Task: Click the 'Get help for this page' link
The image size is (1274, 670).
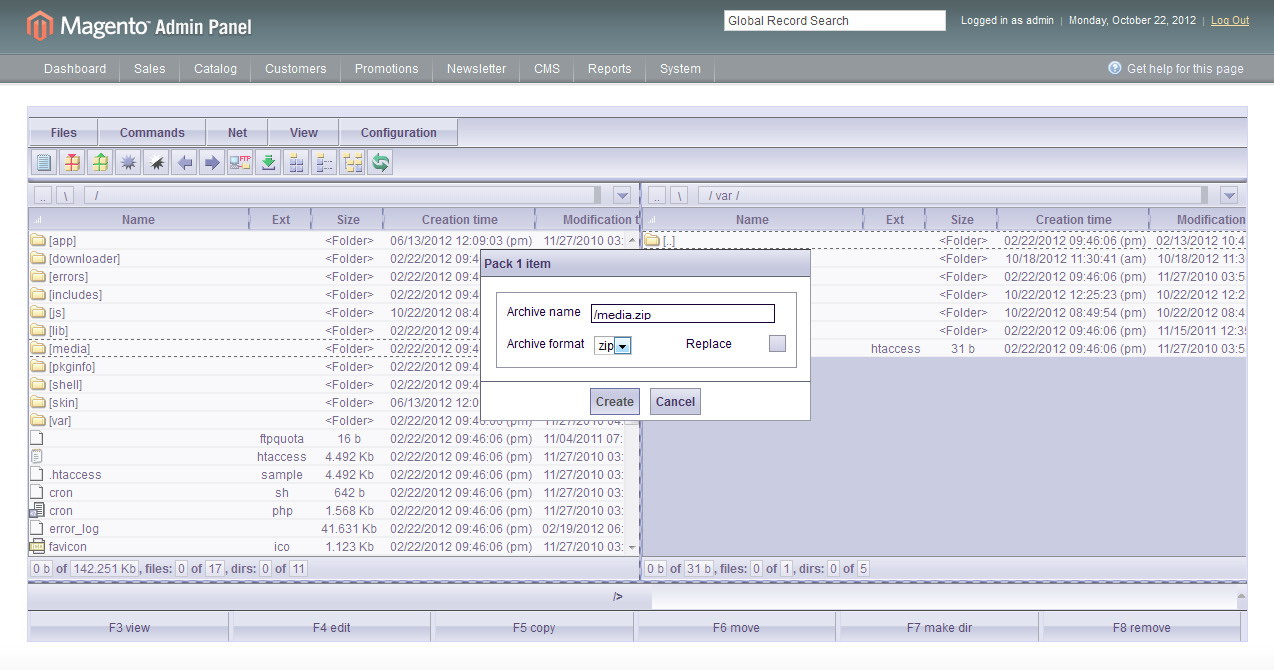Action: tap(1185, 69)
